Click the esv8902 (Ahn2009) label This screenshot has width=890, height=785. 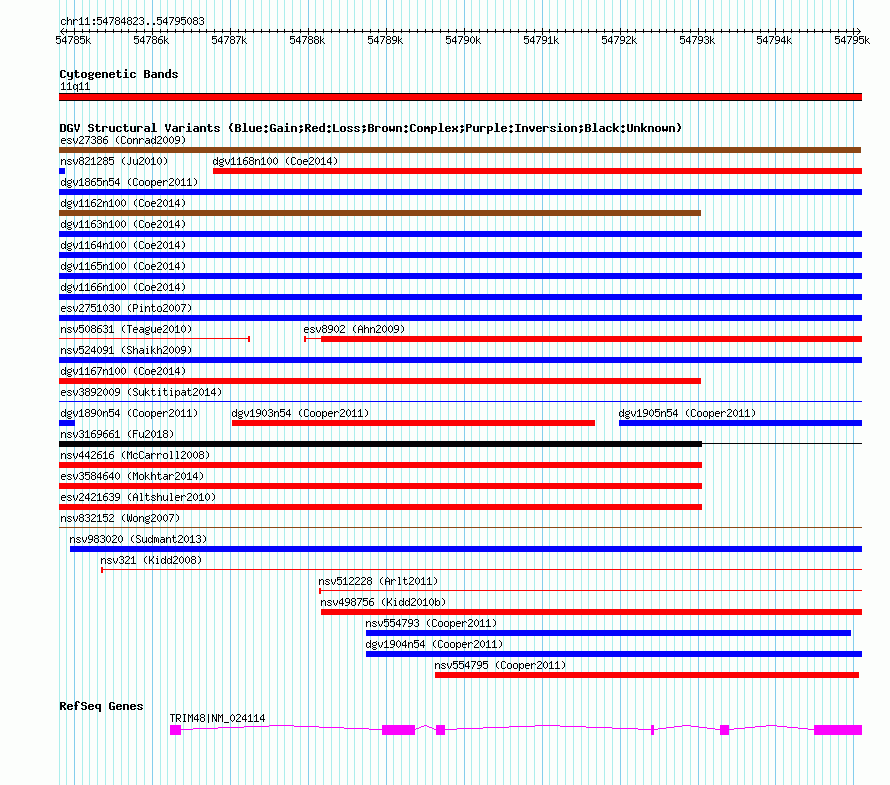354,329
